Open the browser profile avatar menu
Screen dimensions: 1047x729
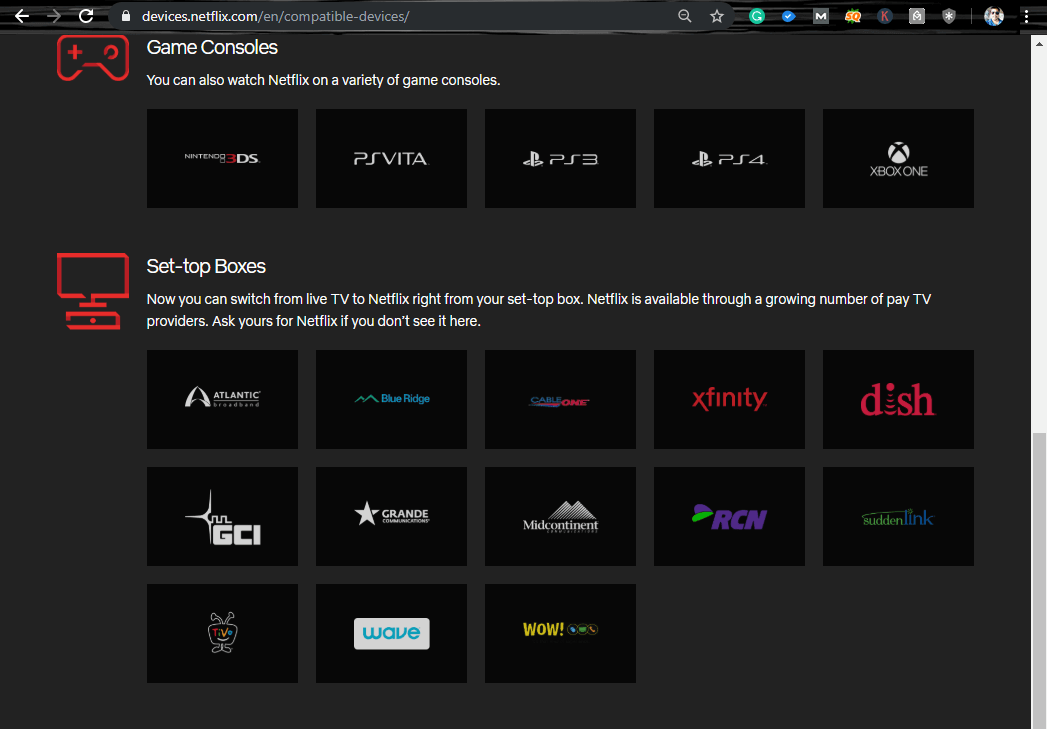pos(992,15)
